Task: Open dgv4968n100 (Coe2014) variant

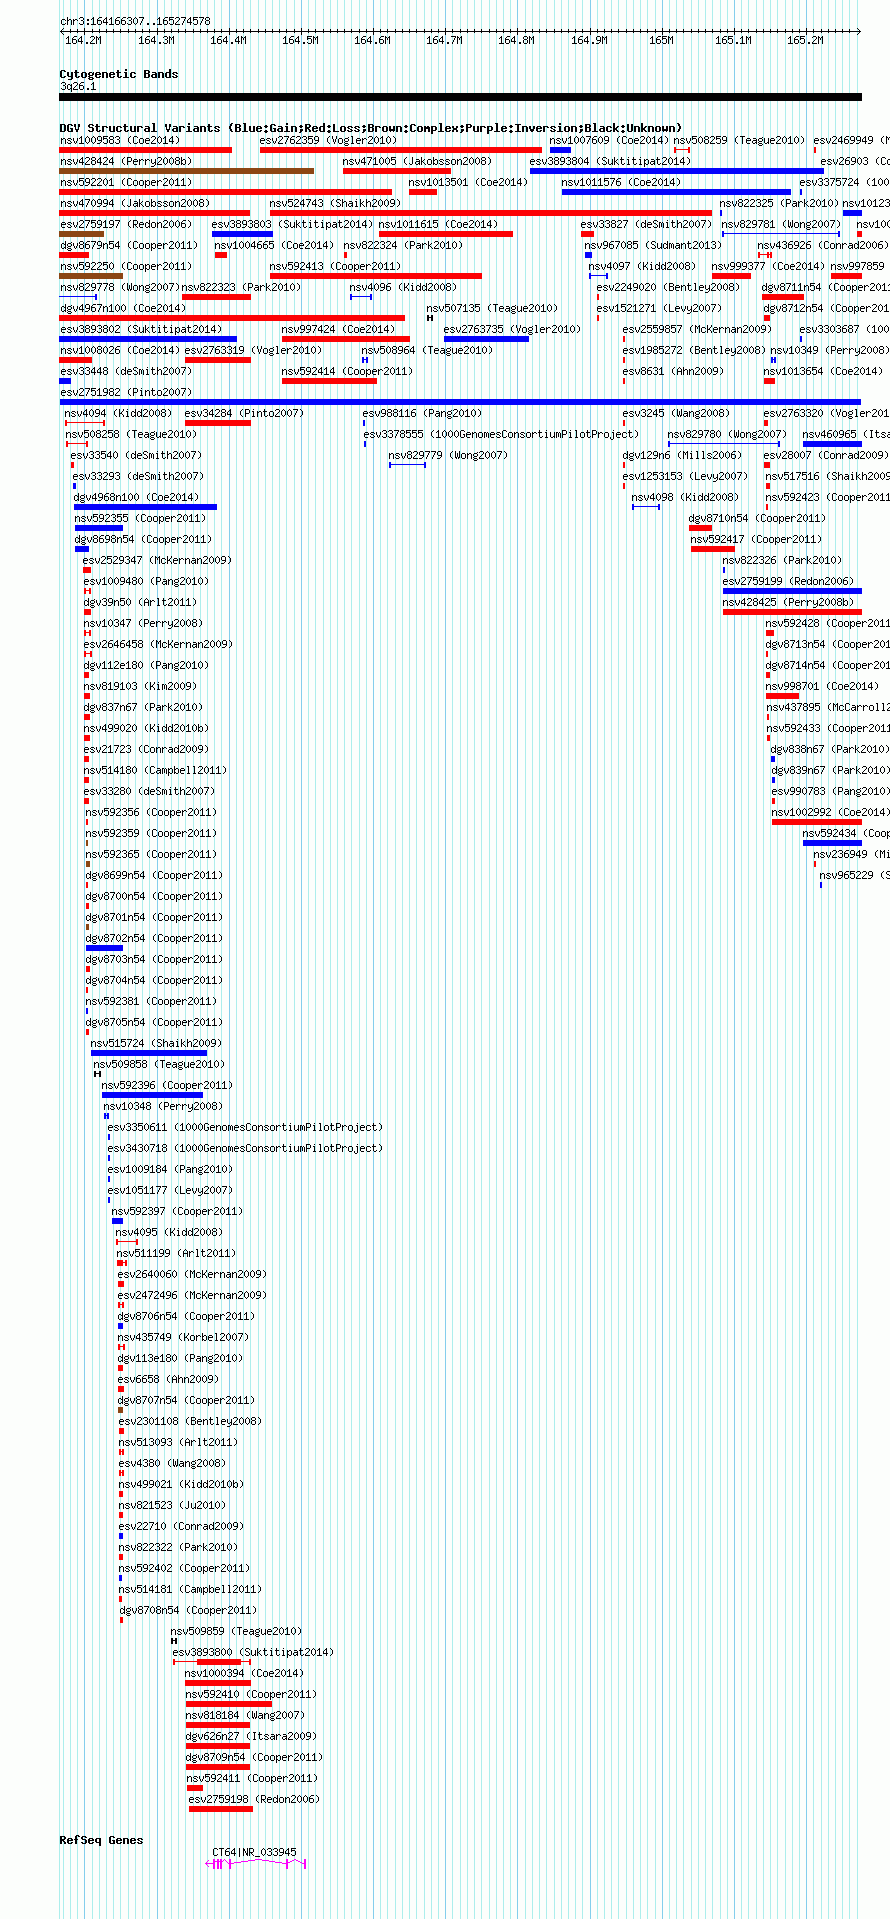Action: [136, 497]
